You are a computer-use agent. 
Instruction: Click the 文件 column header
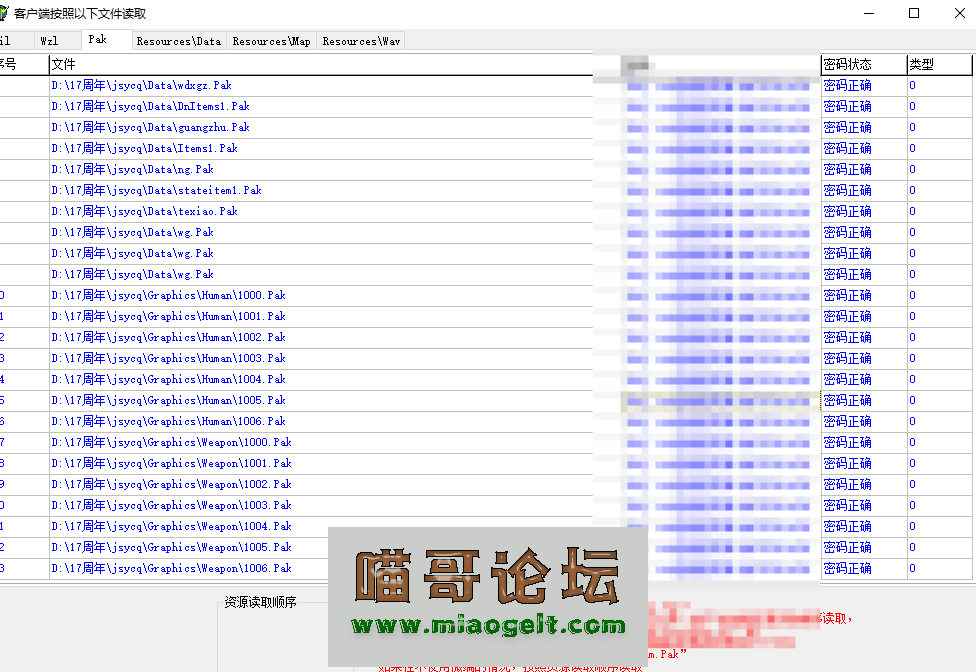(65, 64)
